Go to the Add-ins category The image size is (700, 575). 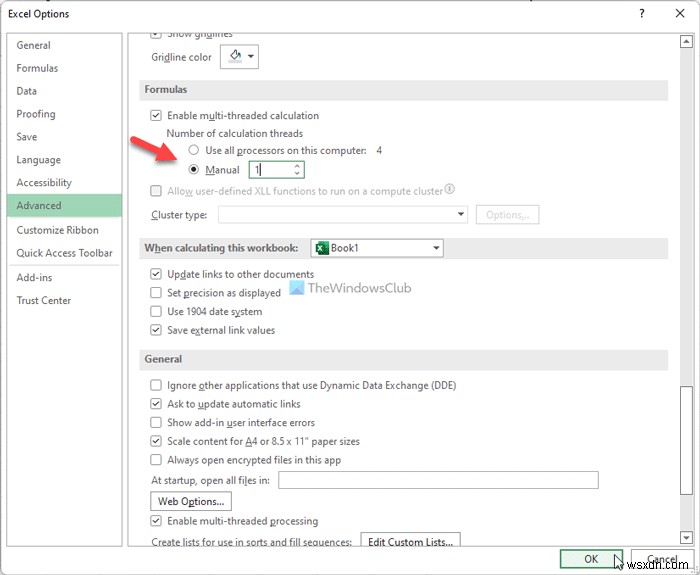[x=64, y=278]
